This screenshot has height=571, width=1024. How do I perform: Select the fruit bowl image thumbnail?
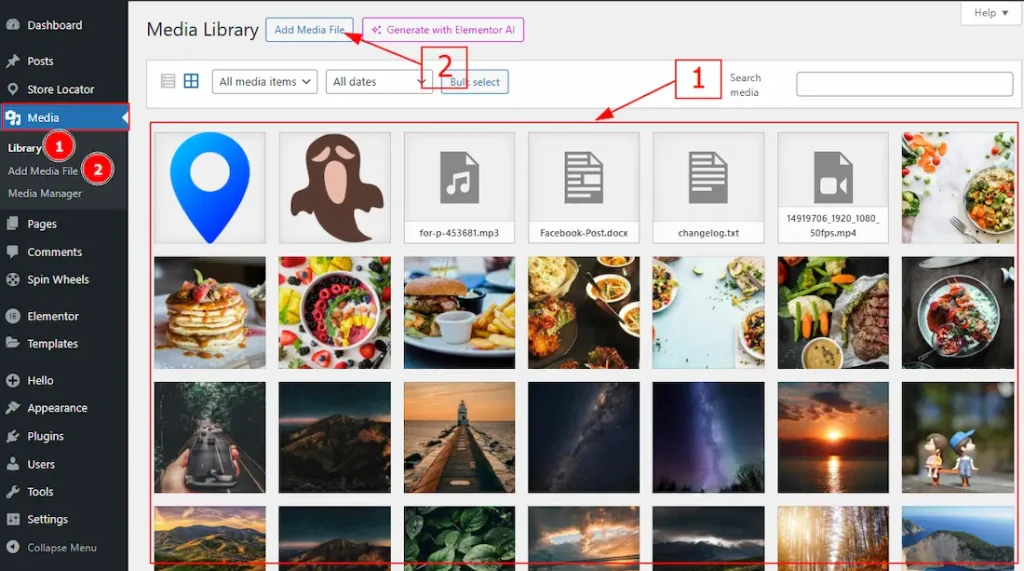coord(334,312)
